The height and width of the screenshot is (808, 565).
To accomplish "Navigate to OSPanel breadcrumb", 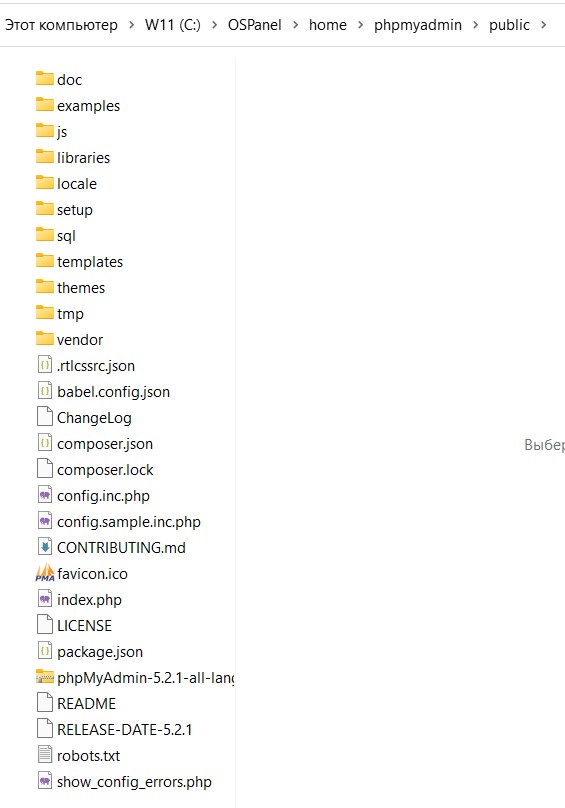I will [x=255, y=25].
